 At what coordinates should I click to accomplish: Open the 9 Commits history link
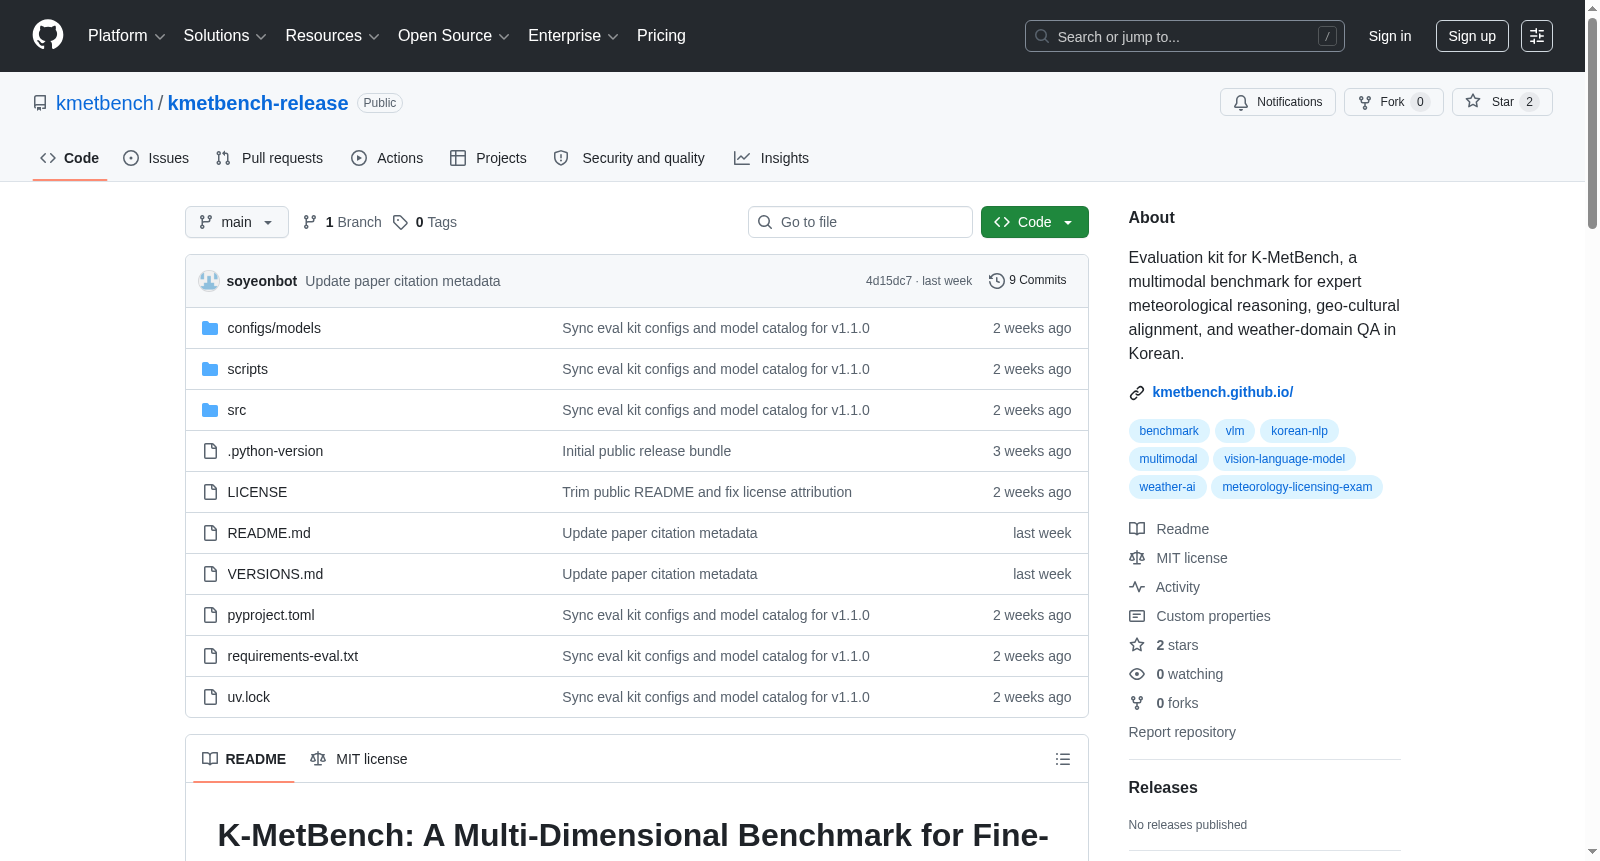tap(1028, 281)
